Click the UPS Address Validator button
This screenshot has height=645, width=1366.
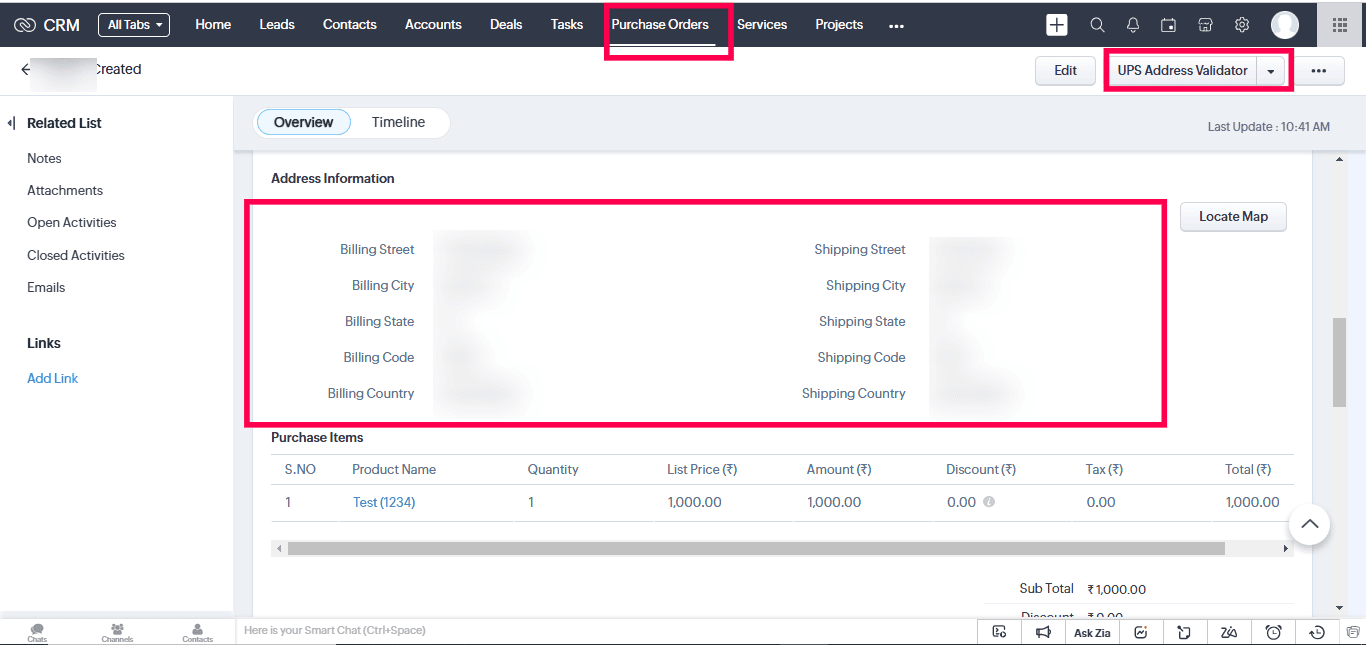click(1182, 70)
